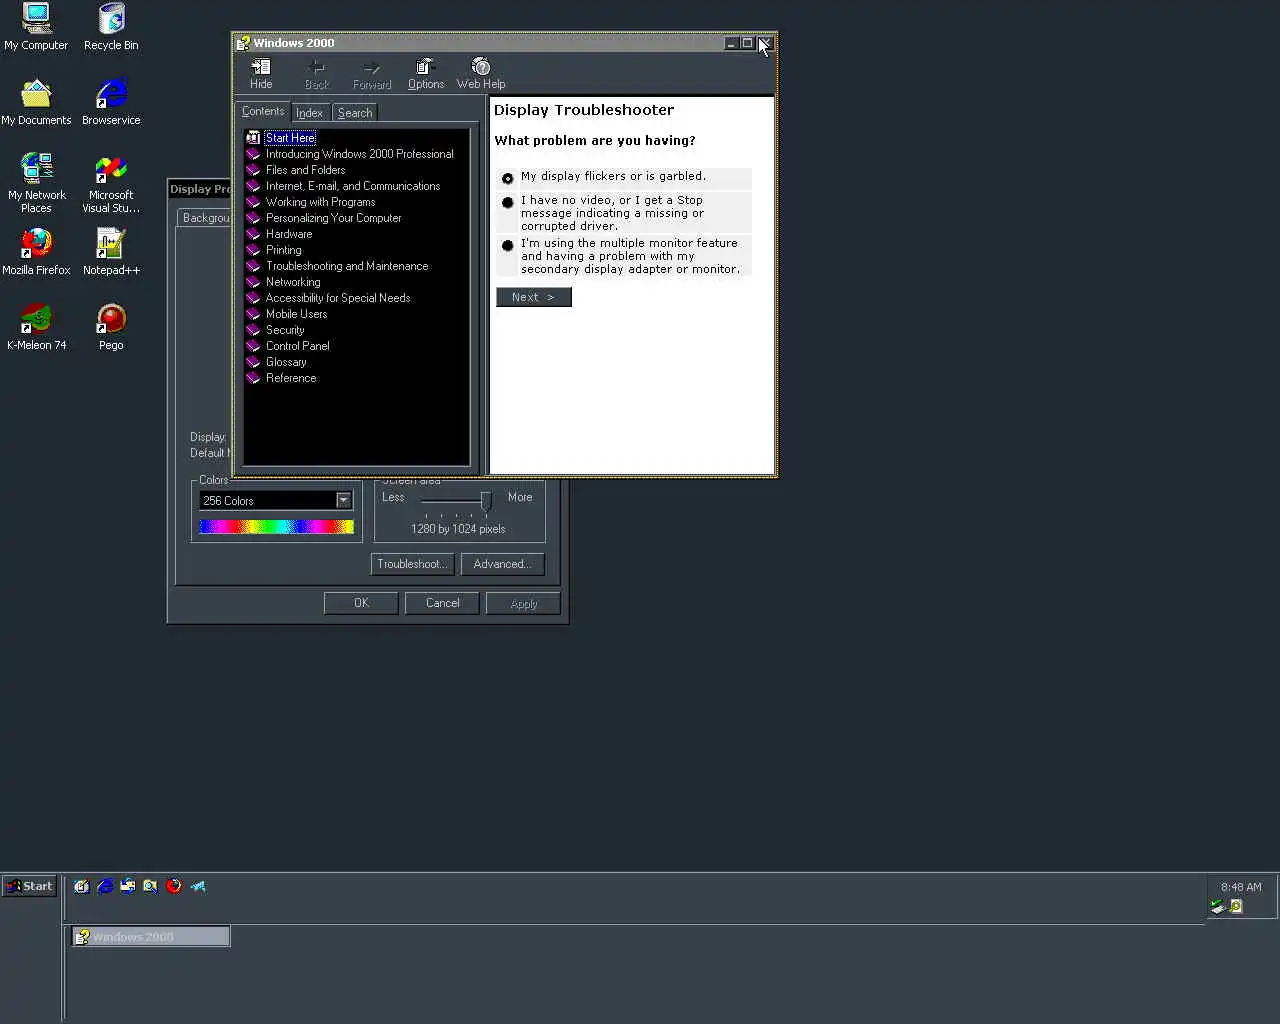The width and height of the screenshot is (1280, 1024).
Task: Select the multiple monitor problem option
Action: (x=508, y=245)
